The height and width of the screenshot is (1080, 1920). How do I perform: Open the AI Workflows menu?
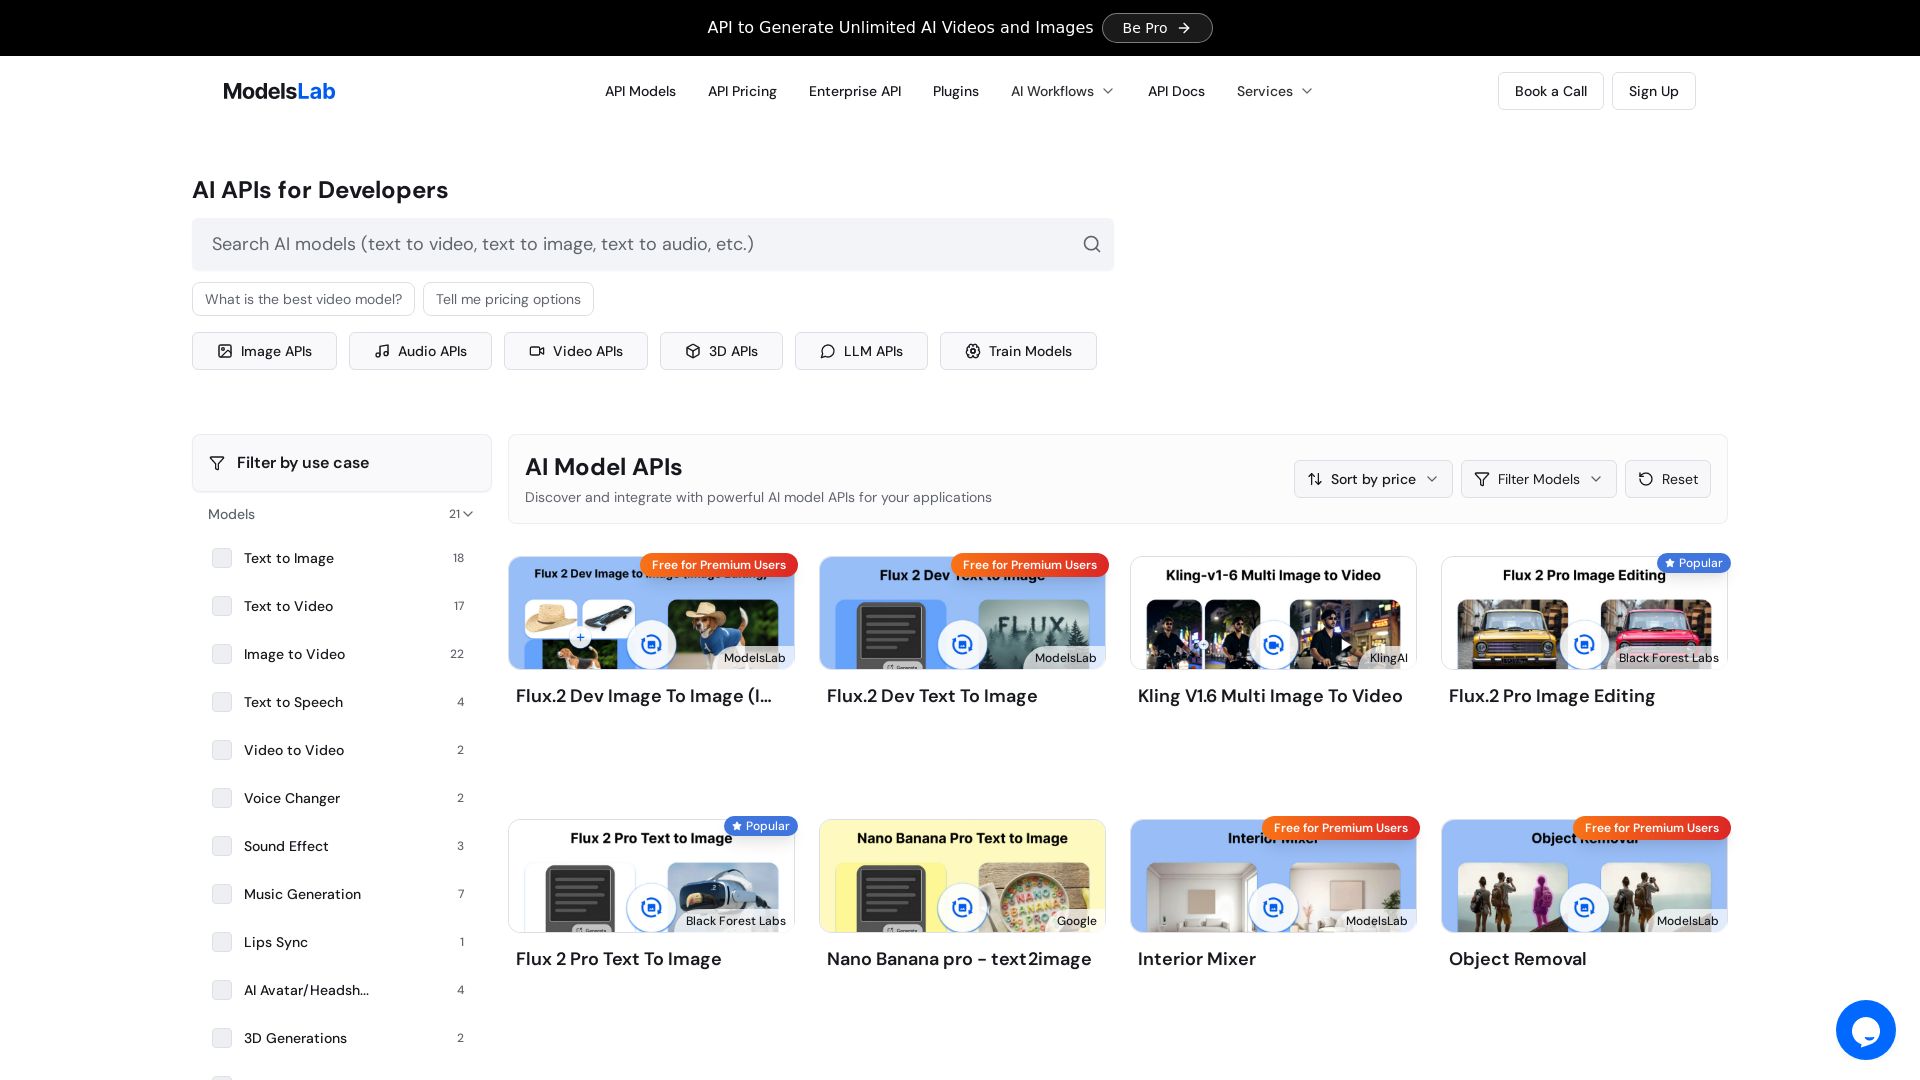click(1062, 91)
